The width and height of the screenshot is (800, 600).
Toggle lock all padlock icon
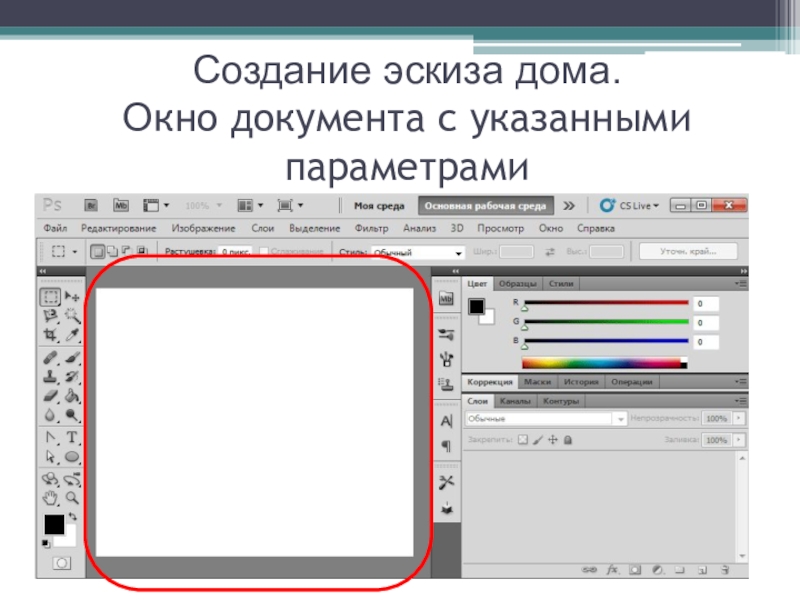568,440
